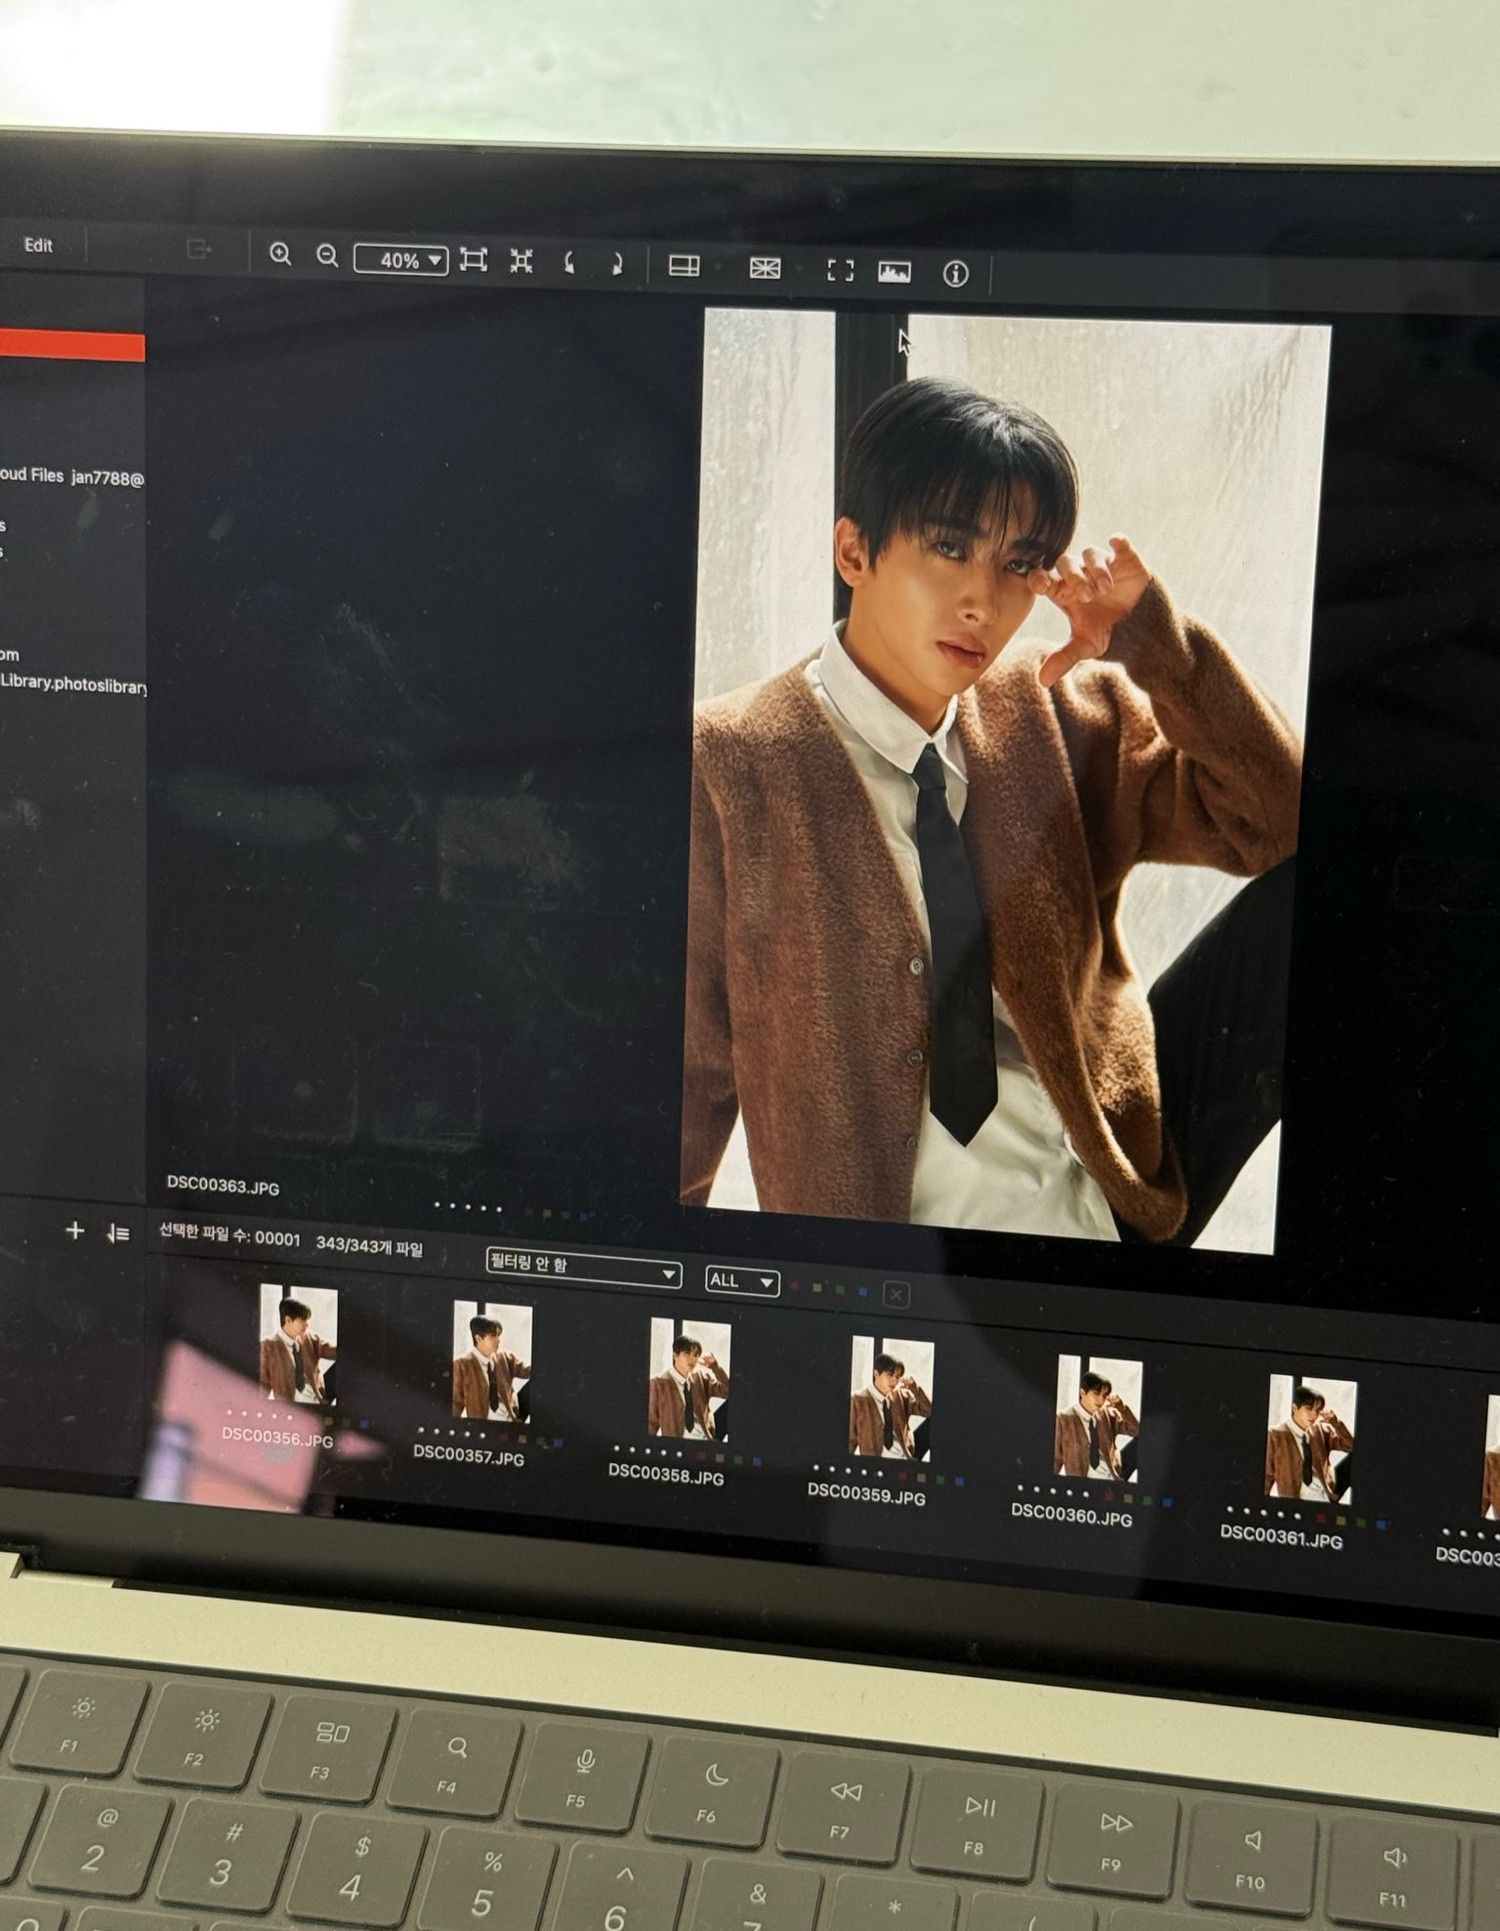The image size is (1500, 1931).
Task: Switch the view layout mode
Action: 684,266
